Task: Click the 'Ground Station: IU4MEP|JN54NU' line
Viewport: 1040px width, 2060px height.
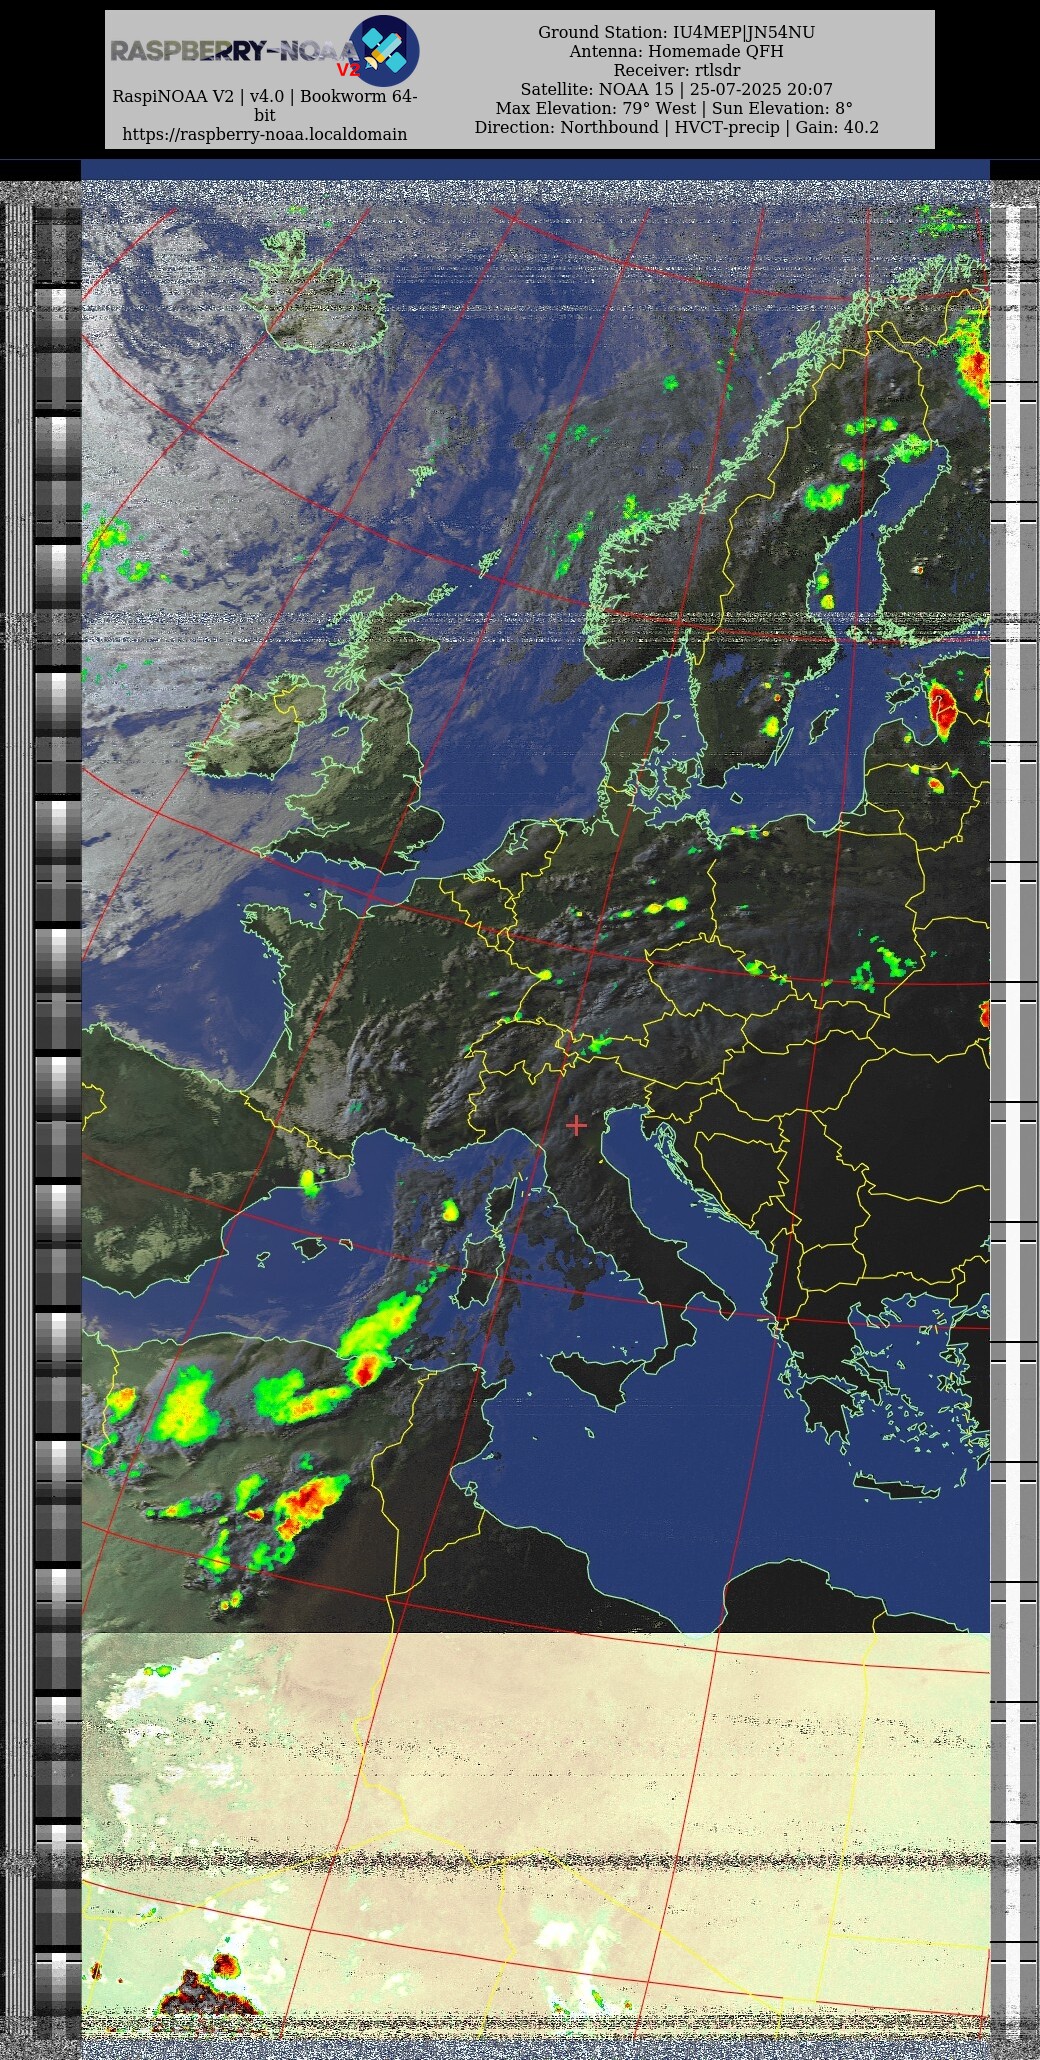Action: [x=676, y=32]
